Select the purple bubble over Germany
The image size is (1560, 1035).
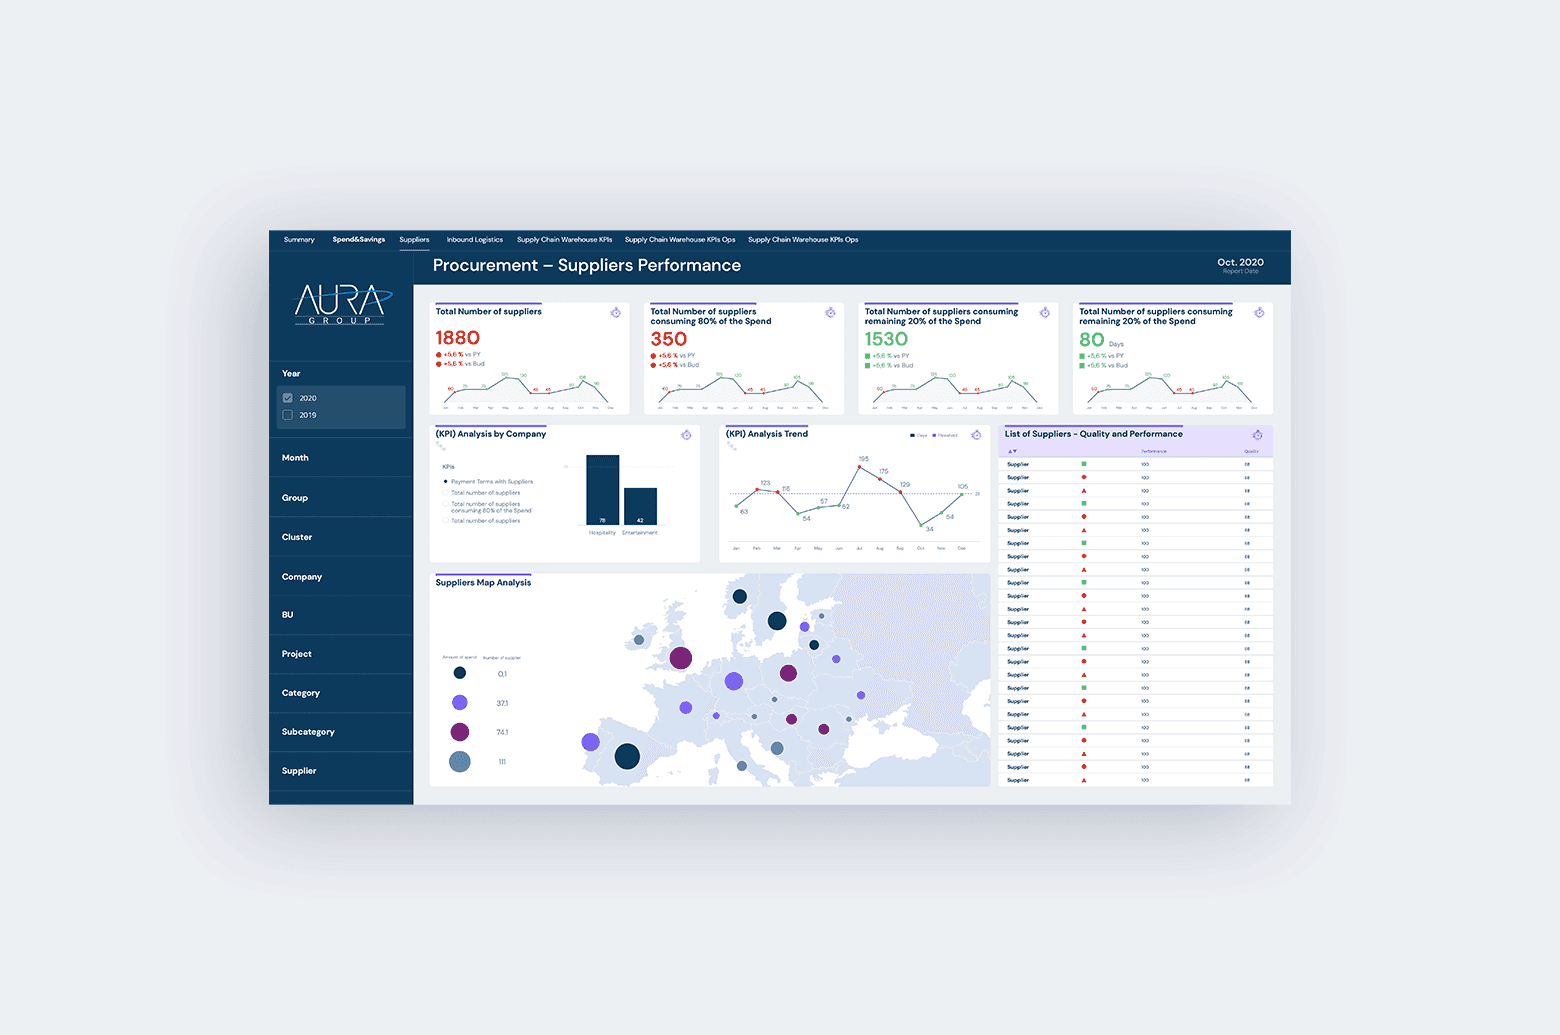point(734,681)
